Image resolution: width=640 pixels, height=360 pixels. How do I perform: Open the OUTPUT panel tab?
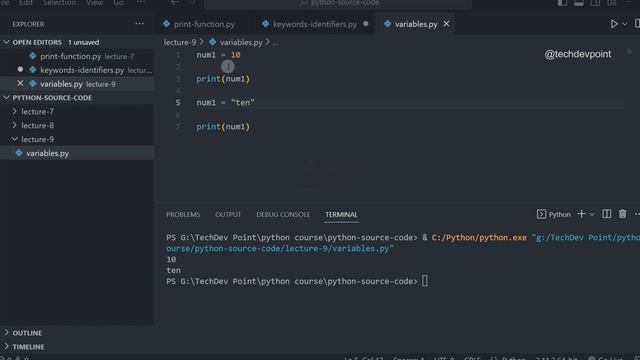tap(228, 214)
